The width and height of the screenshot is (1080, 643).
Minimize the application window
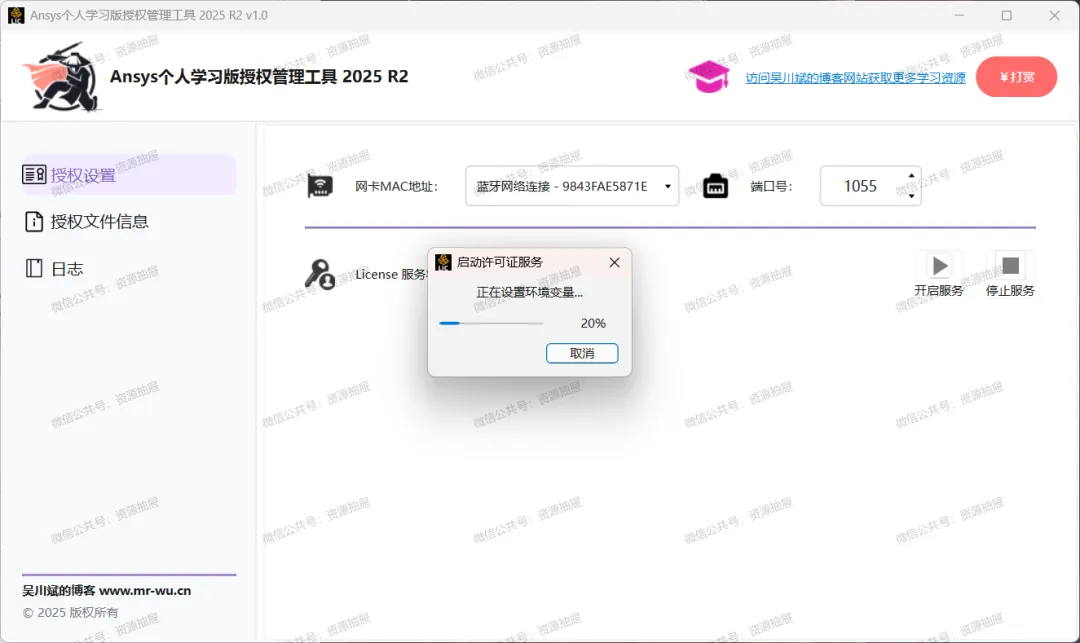[959, 15]
